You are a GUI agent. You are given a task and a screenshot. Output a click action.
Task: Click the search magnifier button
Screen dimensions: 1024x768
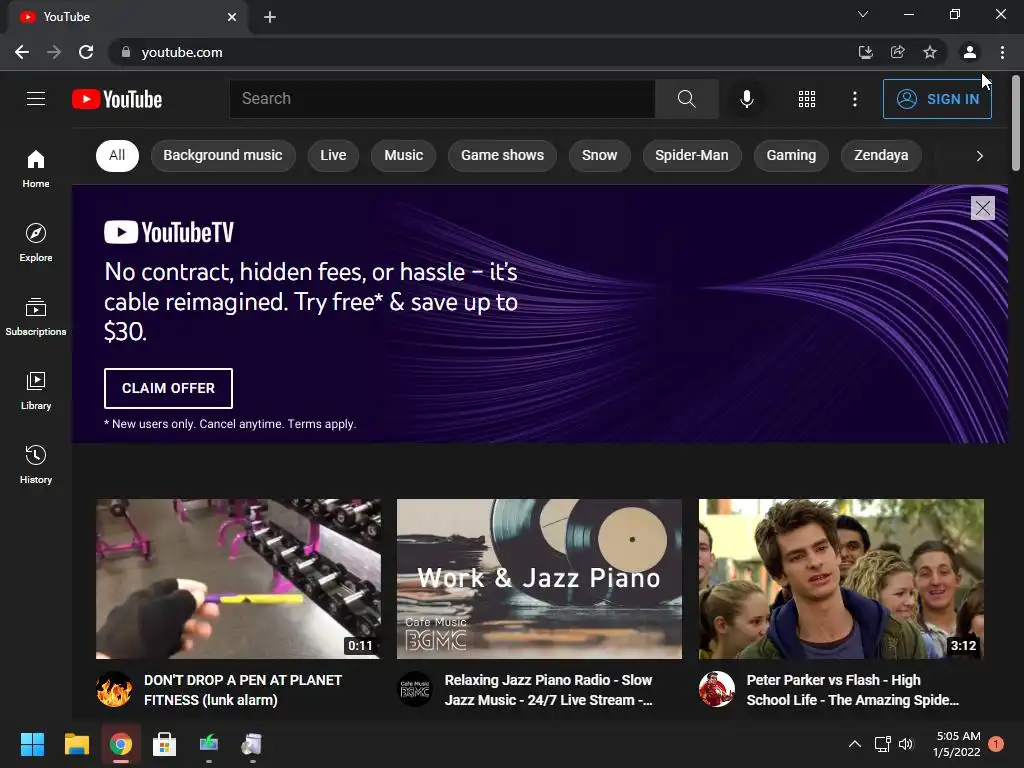click(x=686, y=99)
